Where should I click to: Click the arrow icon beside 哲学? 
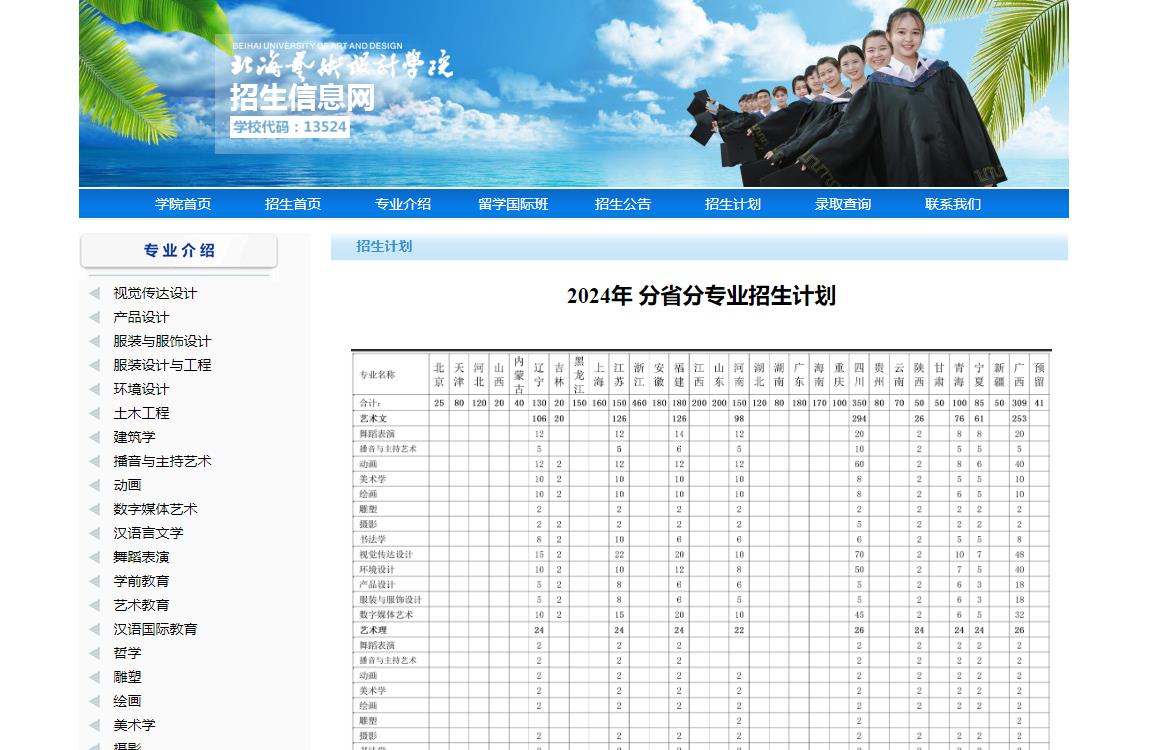pyautogui.click(x=95, y=653)
